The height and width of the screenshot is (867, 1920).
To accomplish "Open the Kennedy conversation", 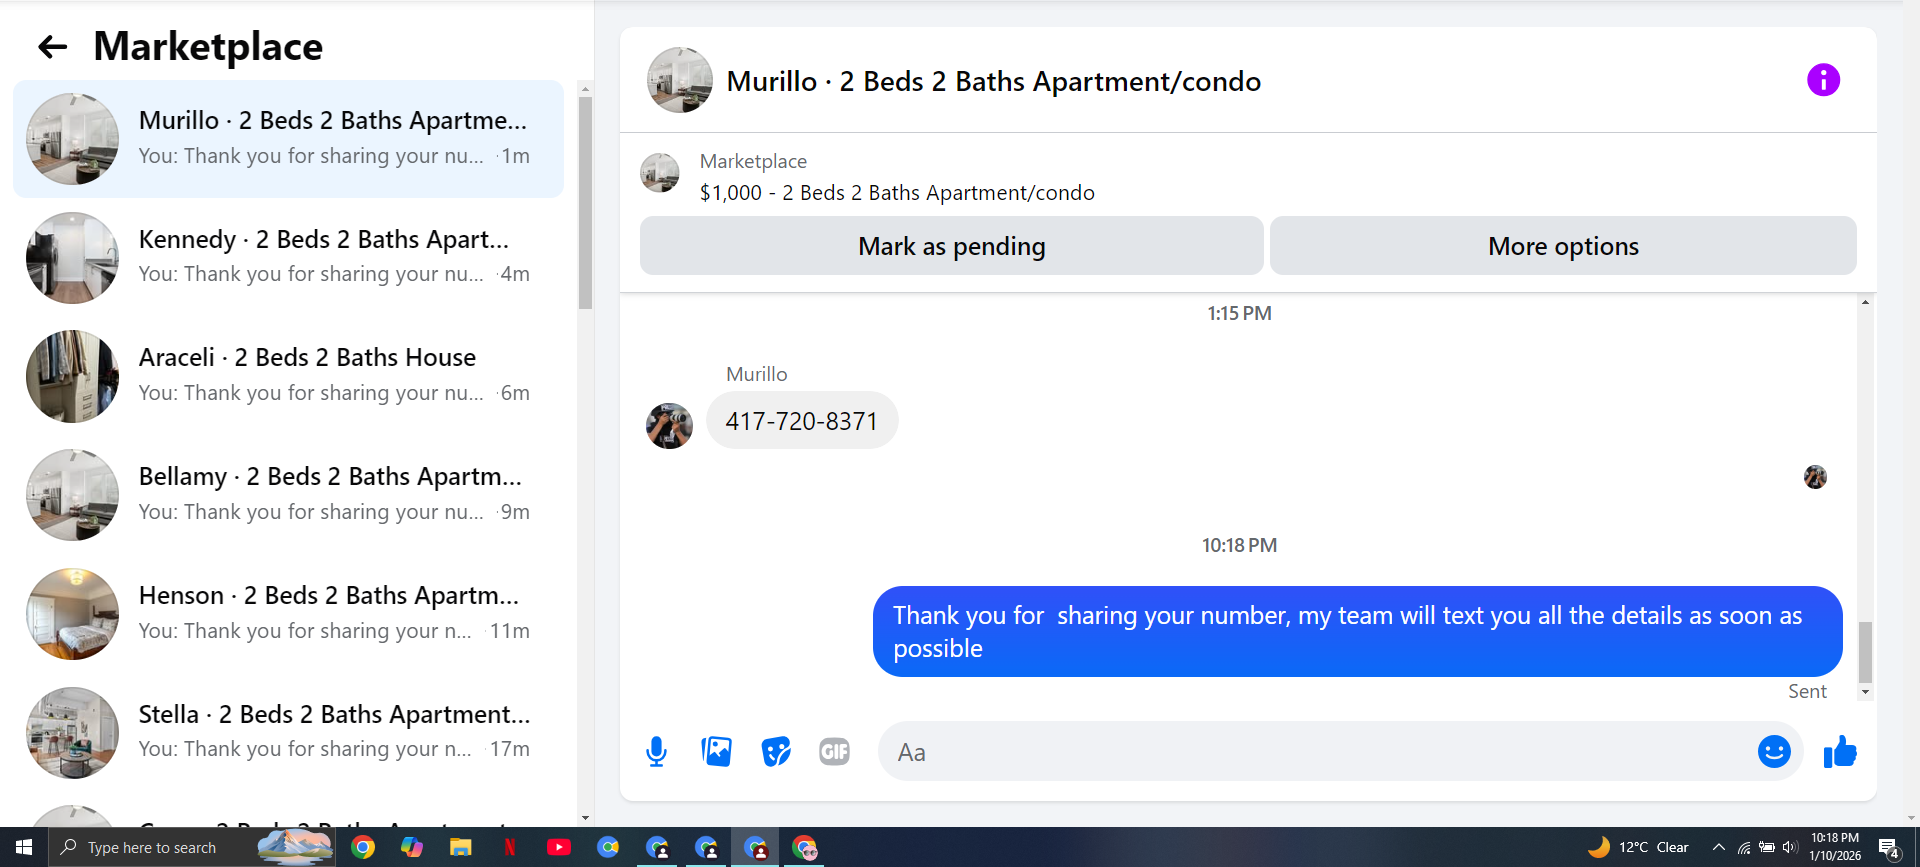I will [x=288, y=257].
